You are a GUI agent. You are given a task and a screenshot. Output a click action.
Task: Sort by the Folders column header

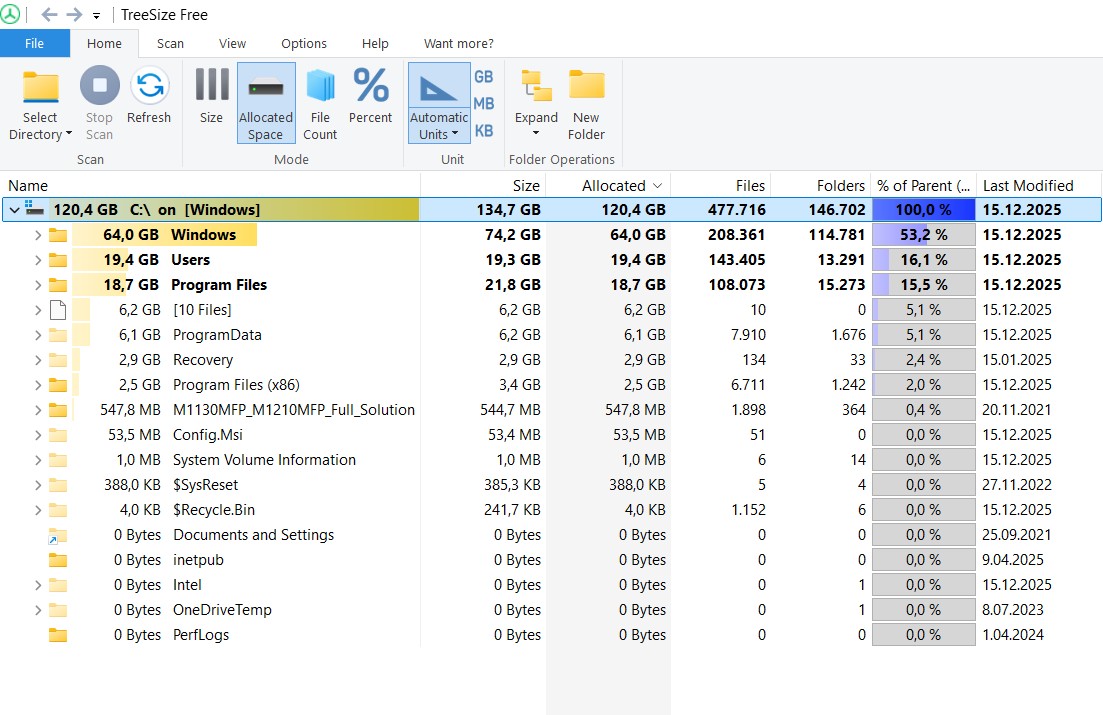(821, 186)
